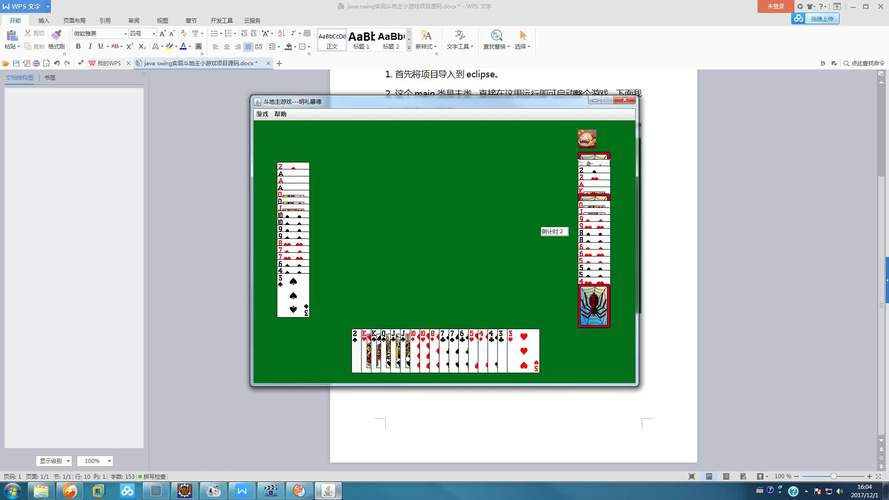Click the save icon in quick access bar
889x500 pixels.
click(16, 63)
